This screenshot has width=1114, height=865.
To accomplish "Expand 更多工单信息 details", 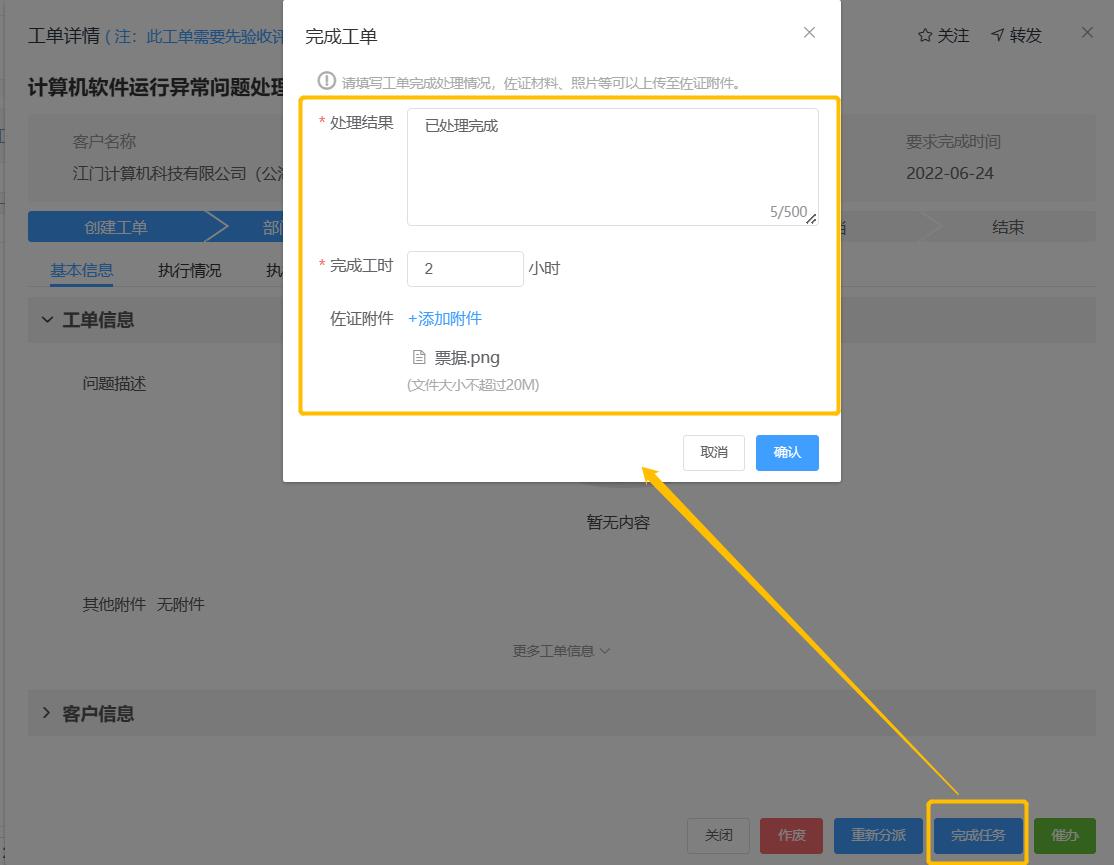I will [x=561, y=651].
